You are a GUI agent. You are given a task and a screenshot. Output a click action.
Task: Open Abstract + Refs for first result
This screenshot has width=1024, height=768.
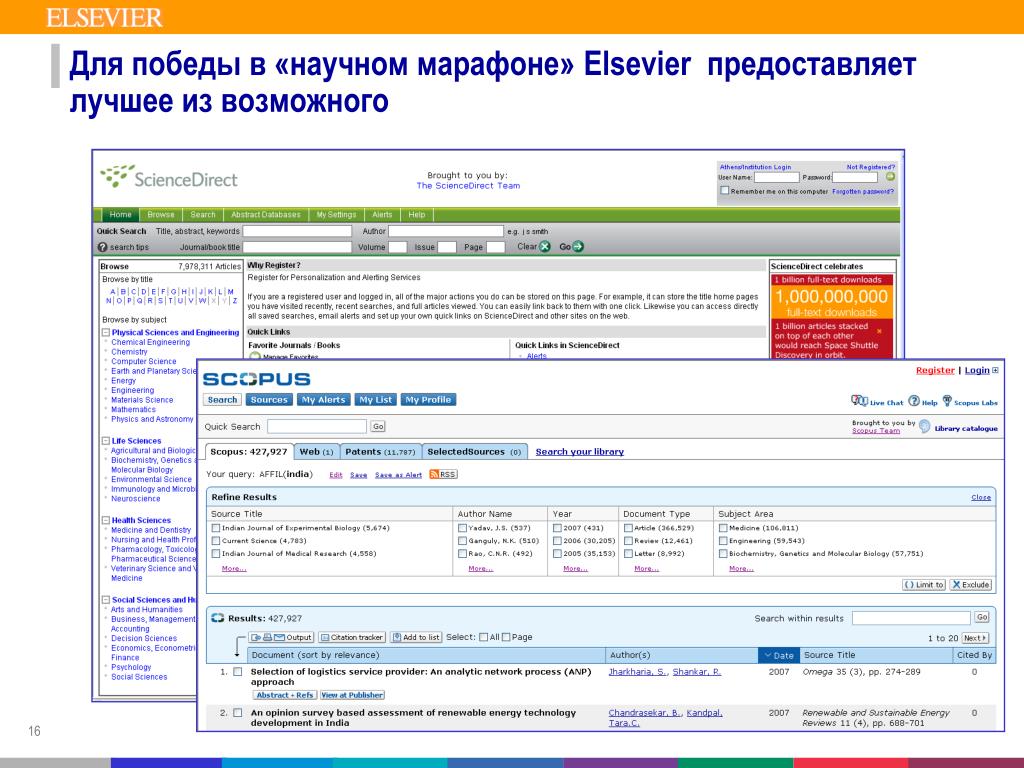(285, 696)
